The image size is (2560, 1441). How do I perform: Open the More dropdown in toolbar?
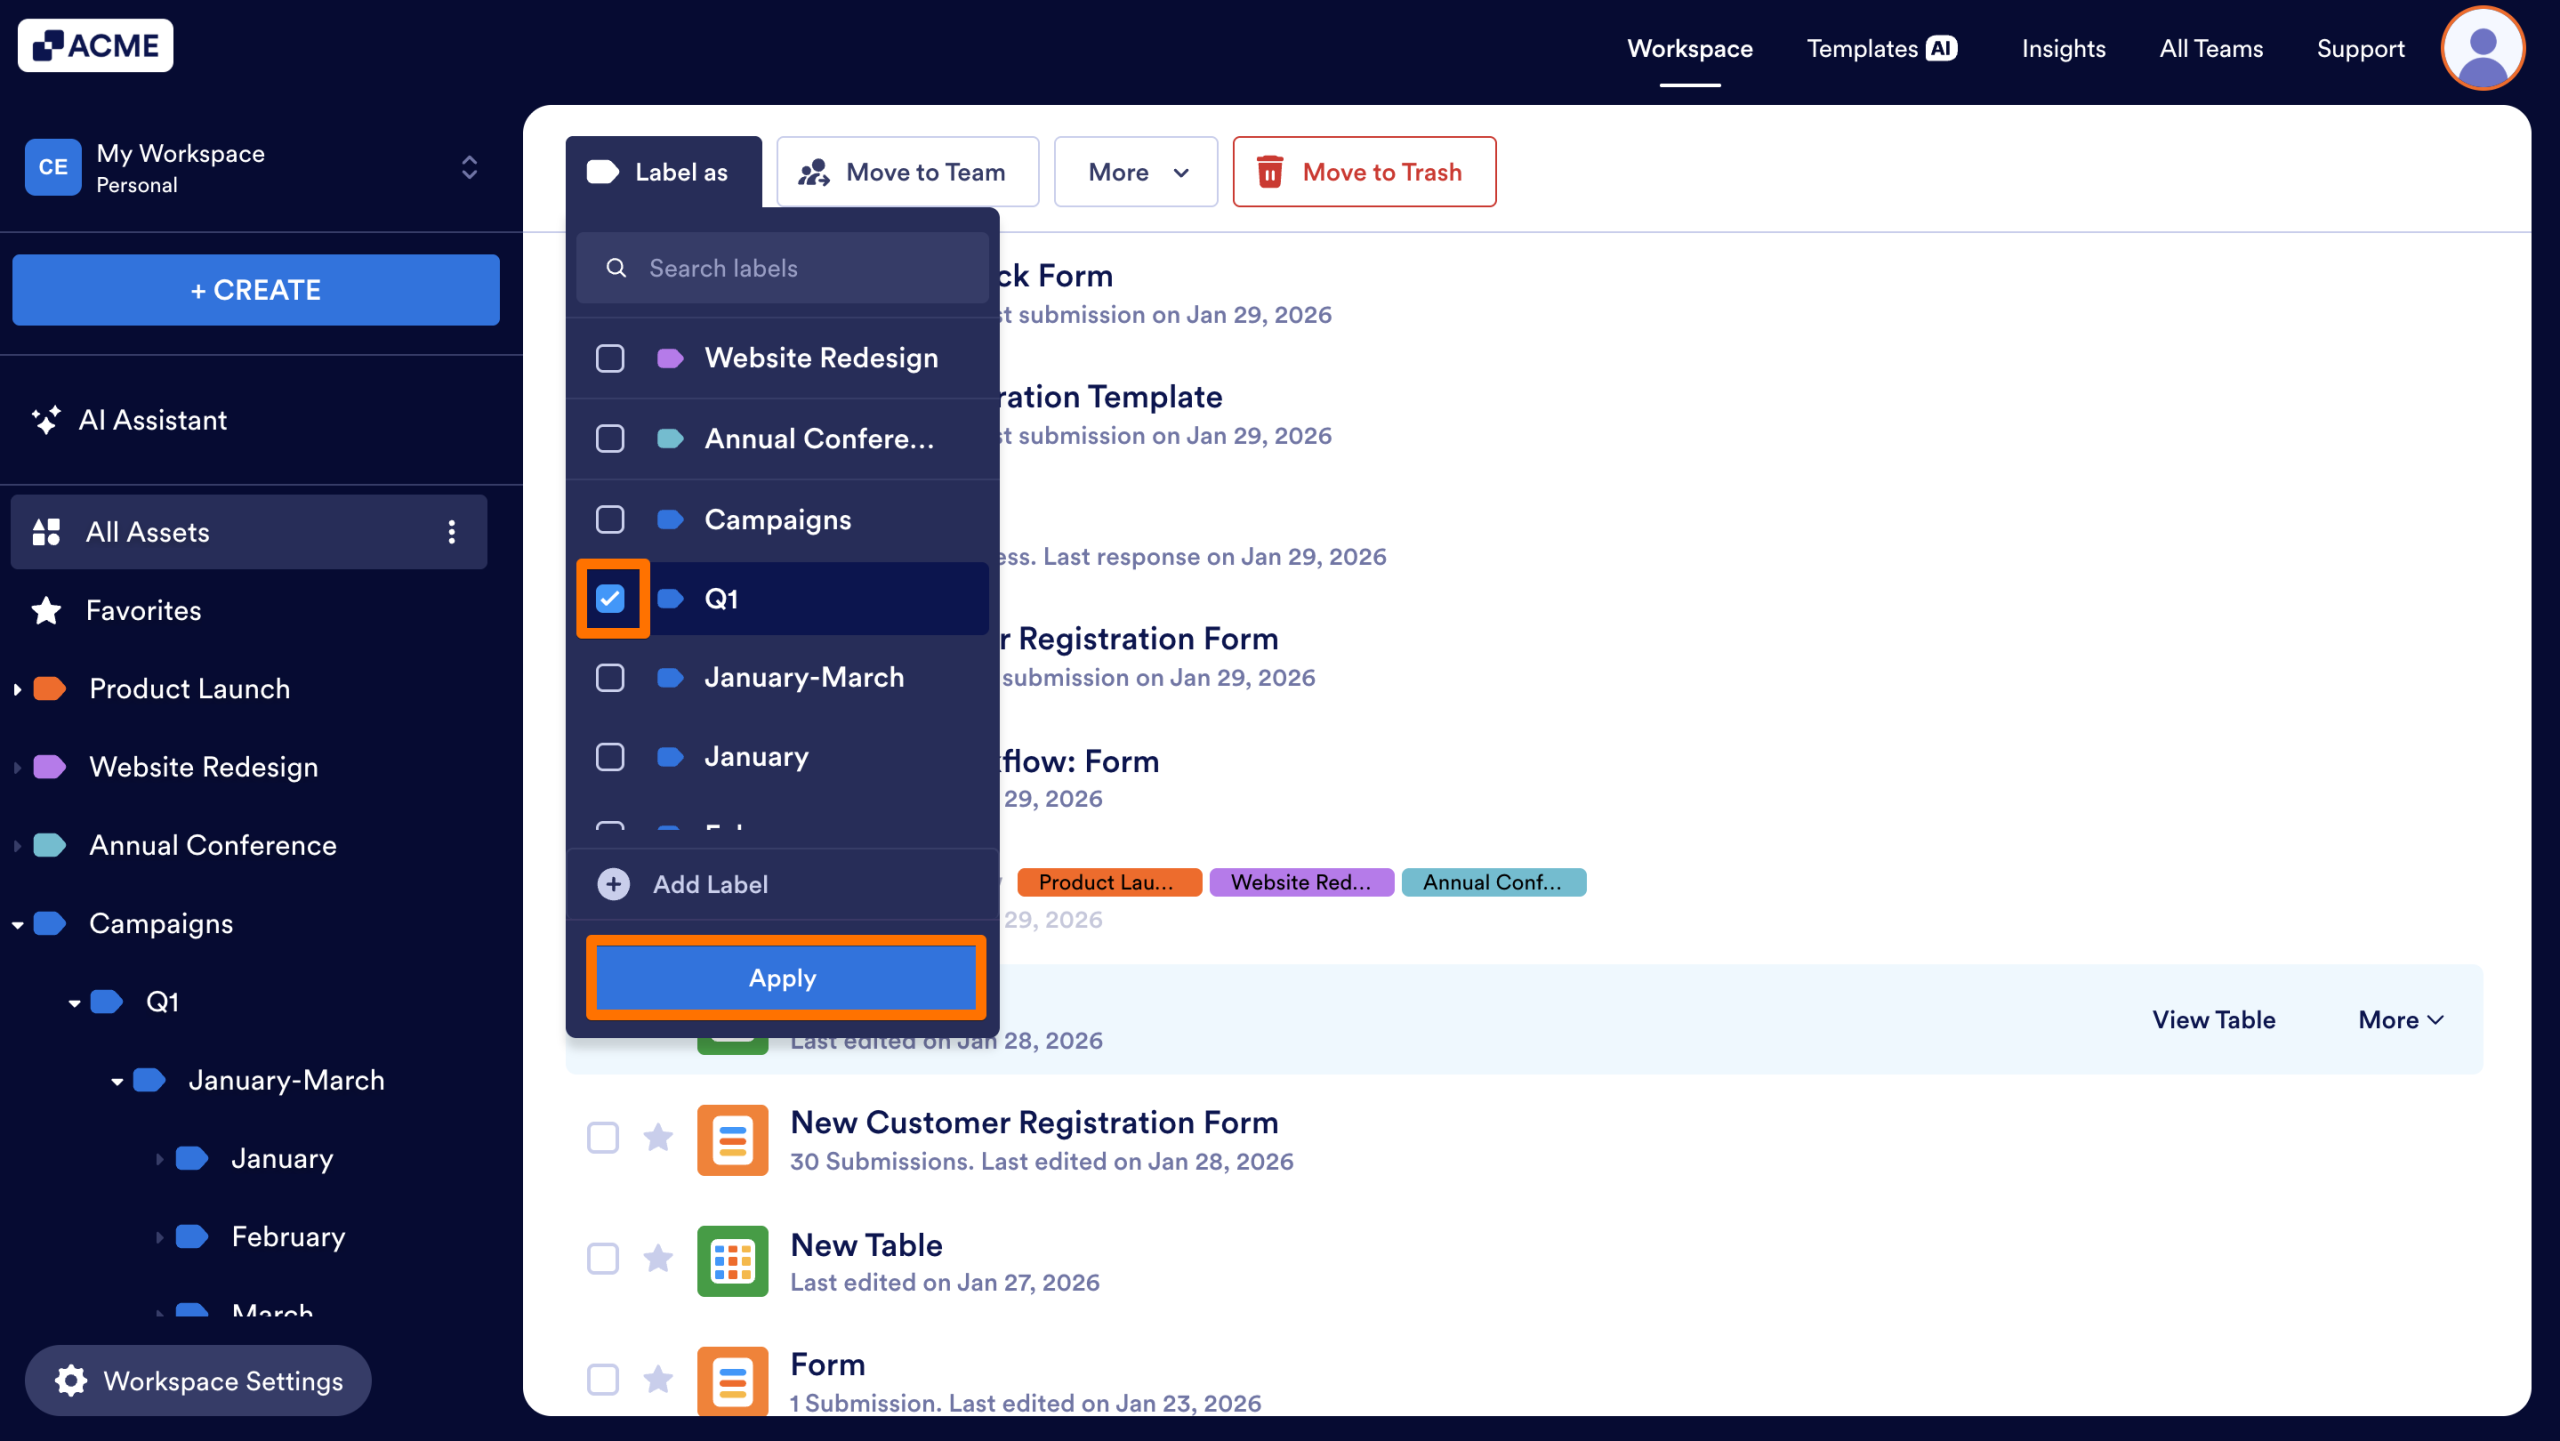(1136, 172)
